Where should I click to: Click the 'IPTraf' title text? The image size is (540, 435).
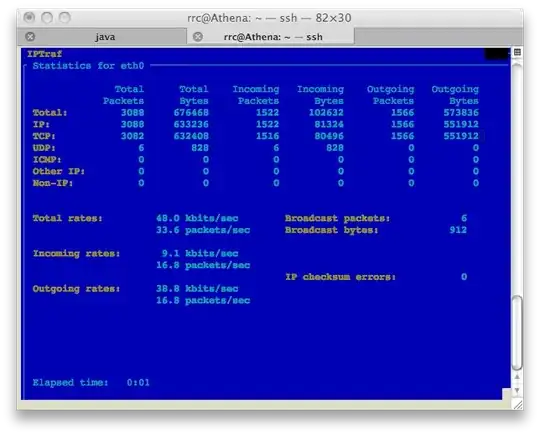coord(44,54)
